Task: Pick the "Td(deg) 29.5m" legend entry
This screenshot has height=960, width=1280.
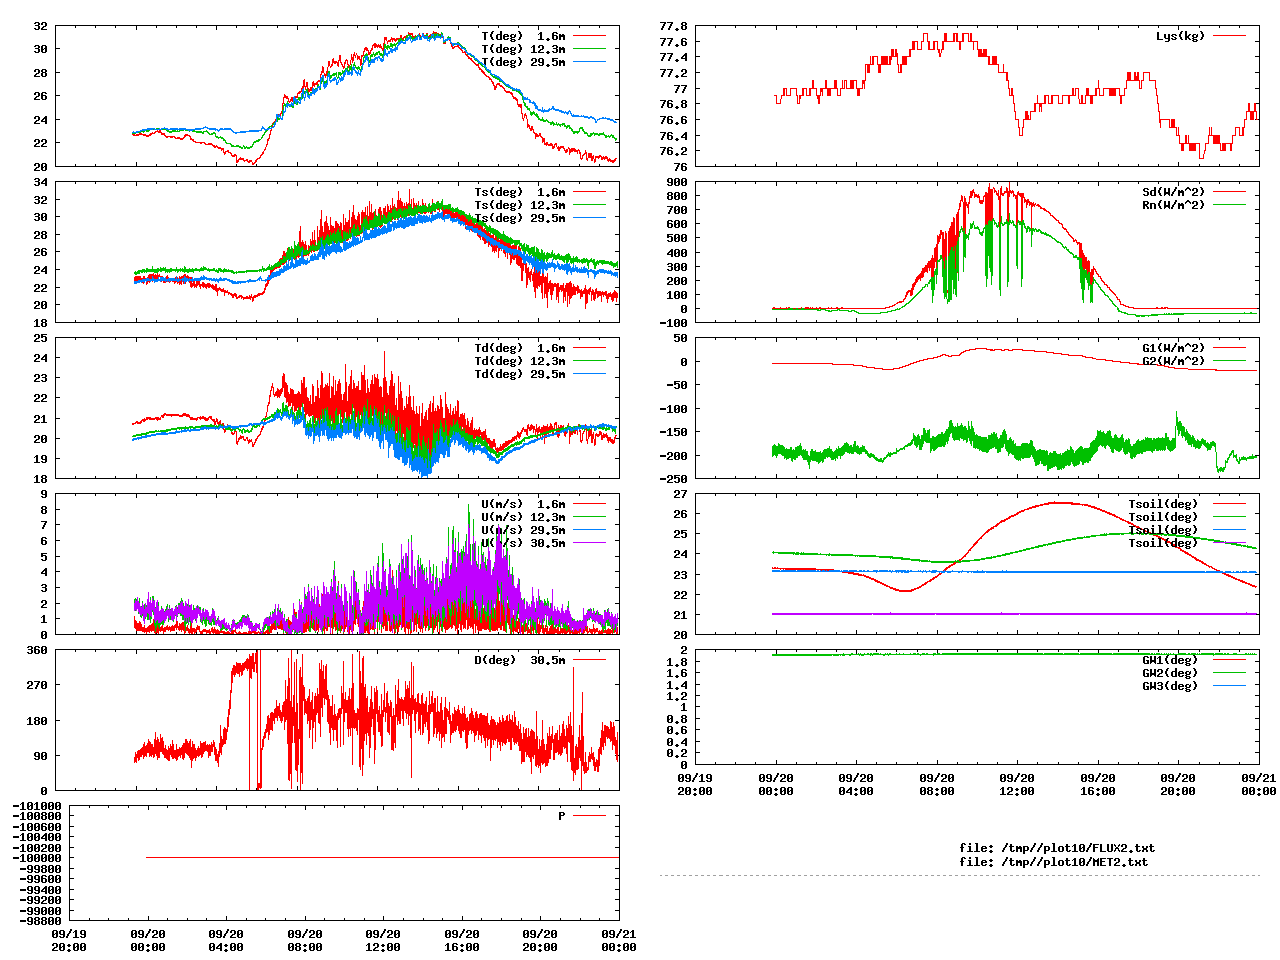Action: point(519,374)
